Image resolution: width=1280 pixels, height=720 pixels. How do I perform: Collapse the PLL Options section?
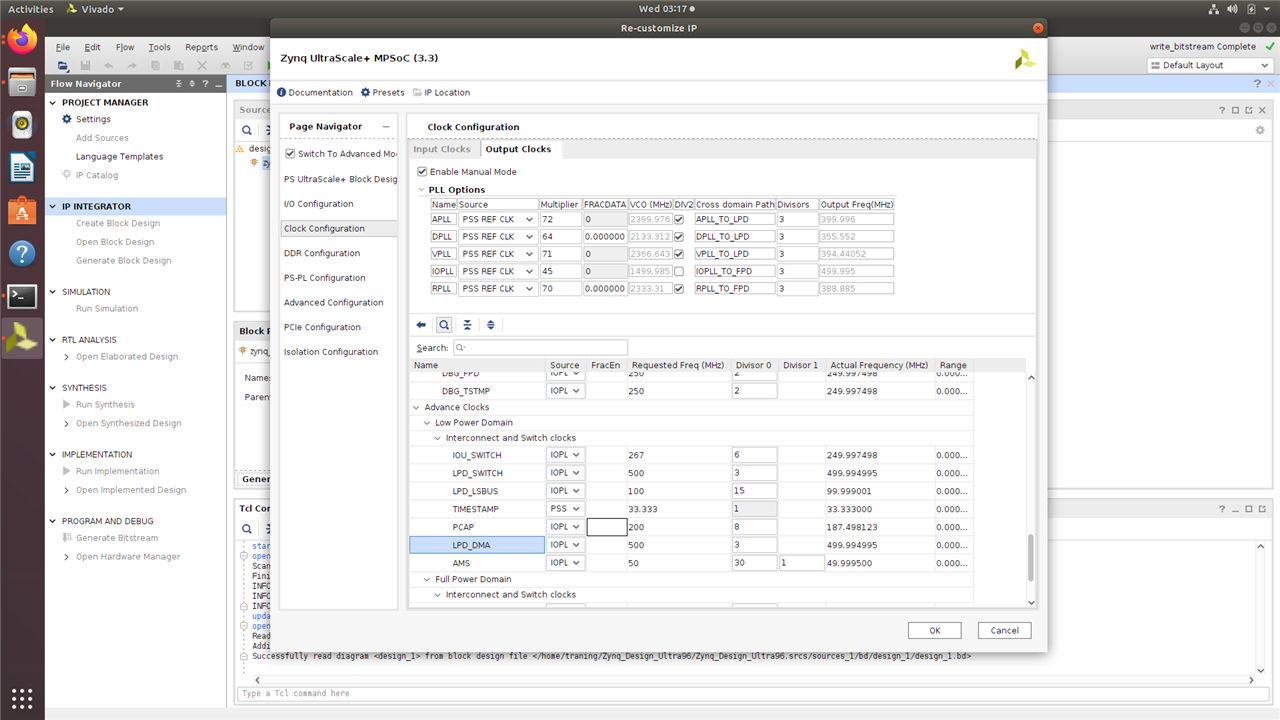click(421, 190)
